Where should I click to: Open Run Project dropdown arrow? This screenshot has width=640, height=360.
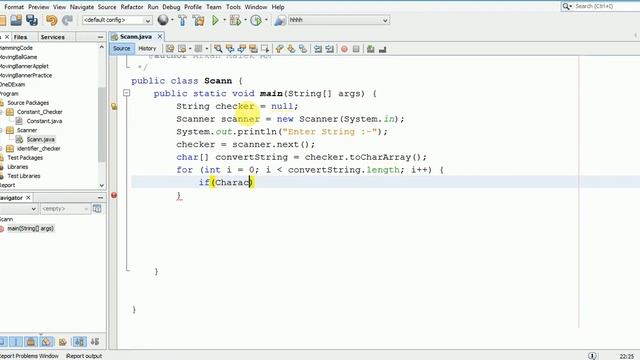point(224,20)
